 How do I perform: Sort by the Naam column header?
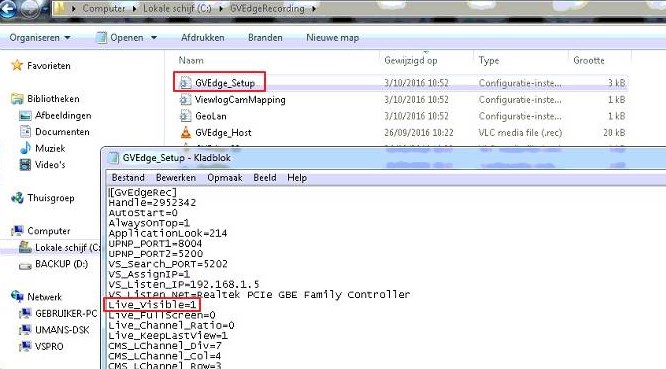pyautogui.click(x=191, y=60)
